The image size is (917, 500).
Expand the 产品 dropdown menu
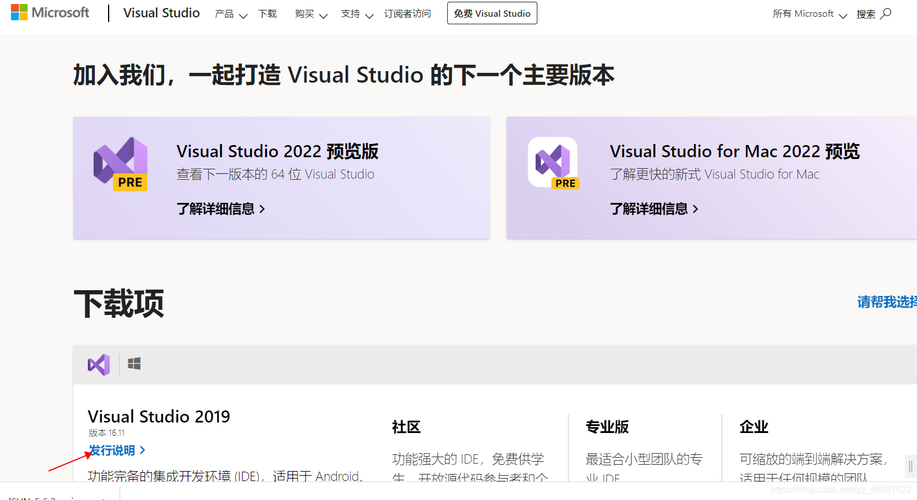tap(230, 14)
